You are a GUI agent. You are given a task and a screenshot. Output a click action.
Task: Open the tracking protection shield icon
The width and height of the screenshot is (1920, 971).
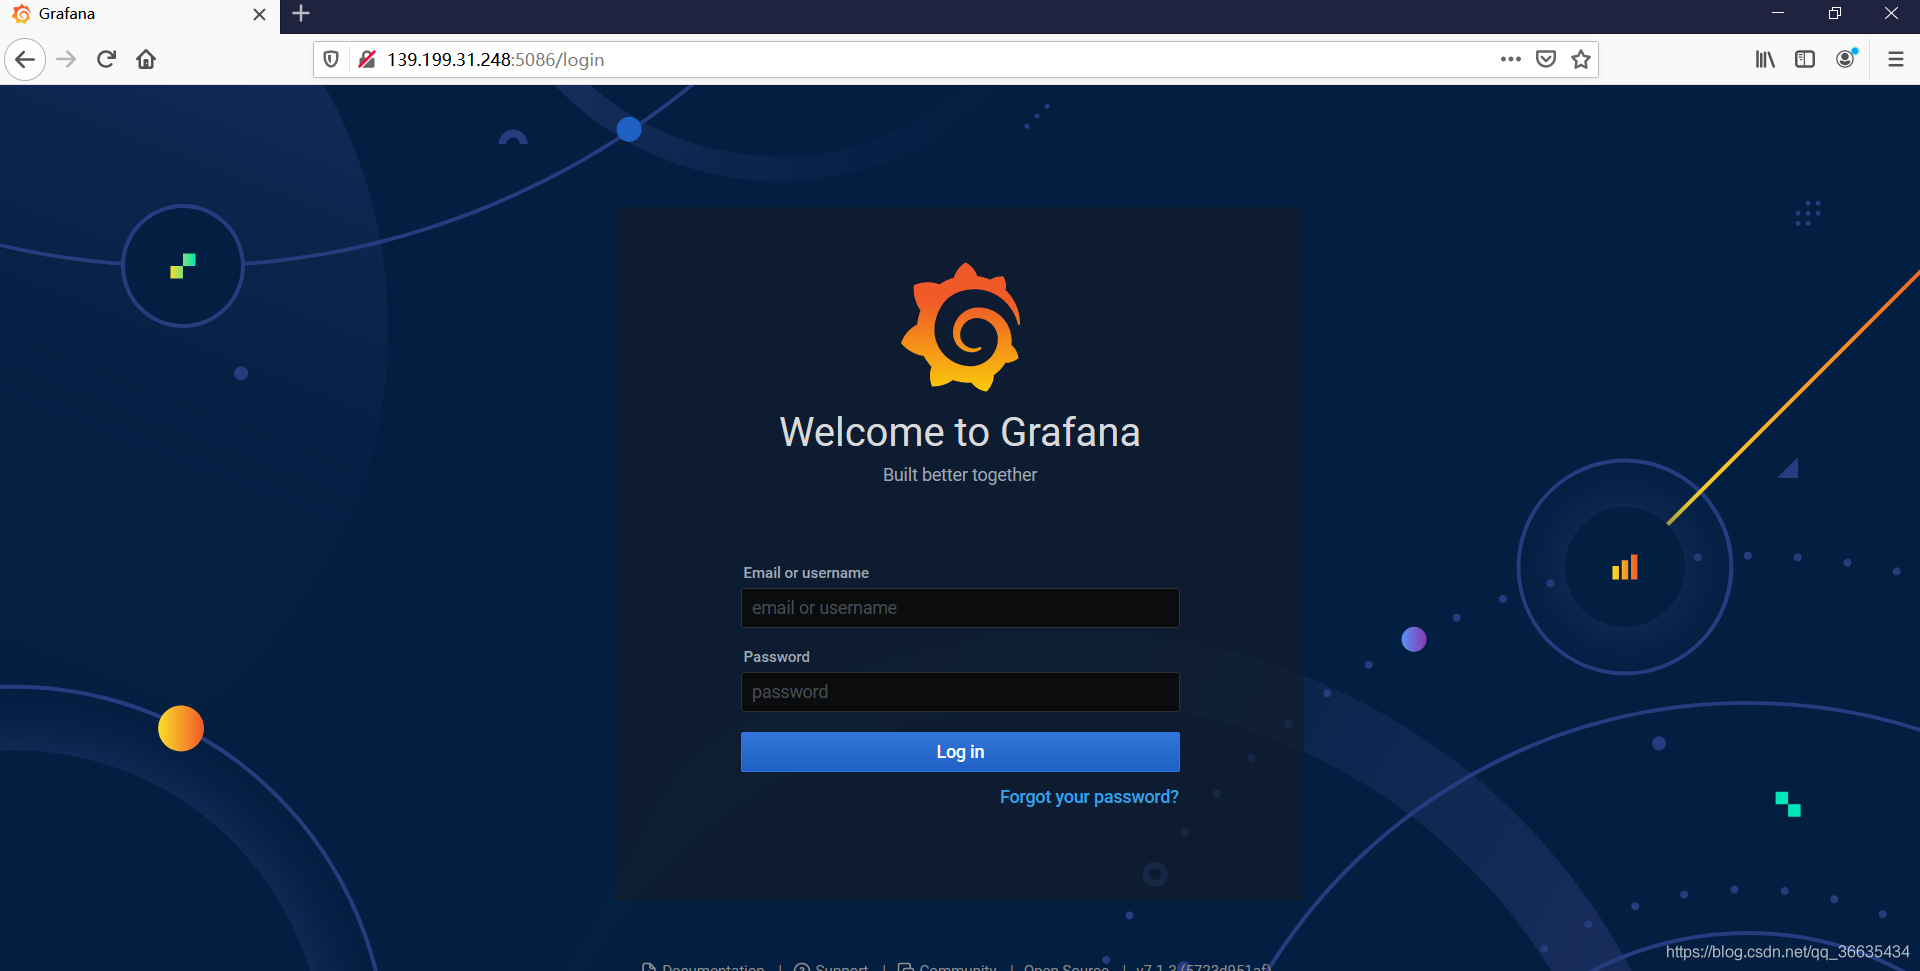tap(331, 59)
